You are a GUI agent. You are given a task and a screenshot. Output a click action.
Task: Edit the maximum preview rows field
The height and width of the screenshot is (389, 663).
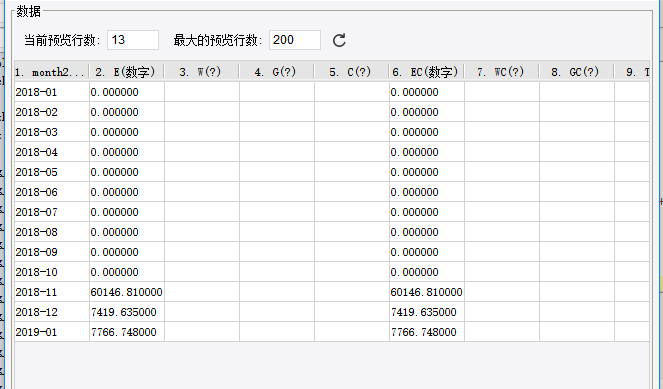pos(295,40)
